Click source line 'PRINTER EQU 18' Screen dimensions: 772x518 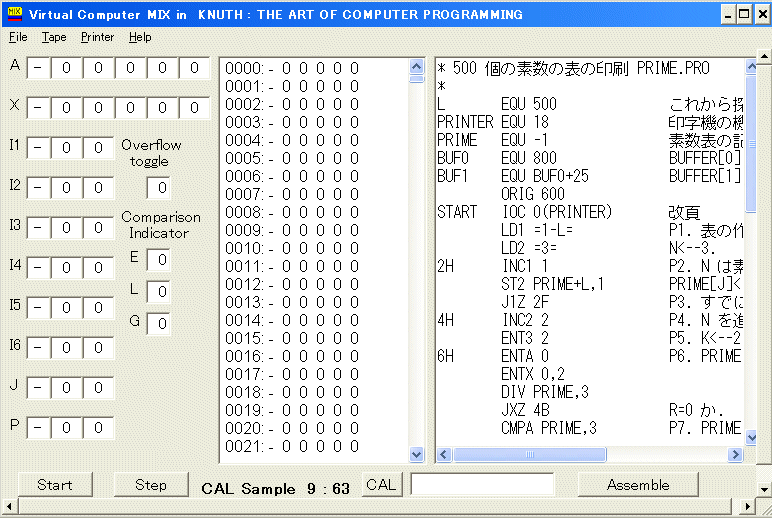point(493,122)
